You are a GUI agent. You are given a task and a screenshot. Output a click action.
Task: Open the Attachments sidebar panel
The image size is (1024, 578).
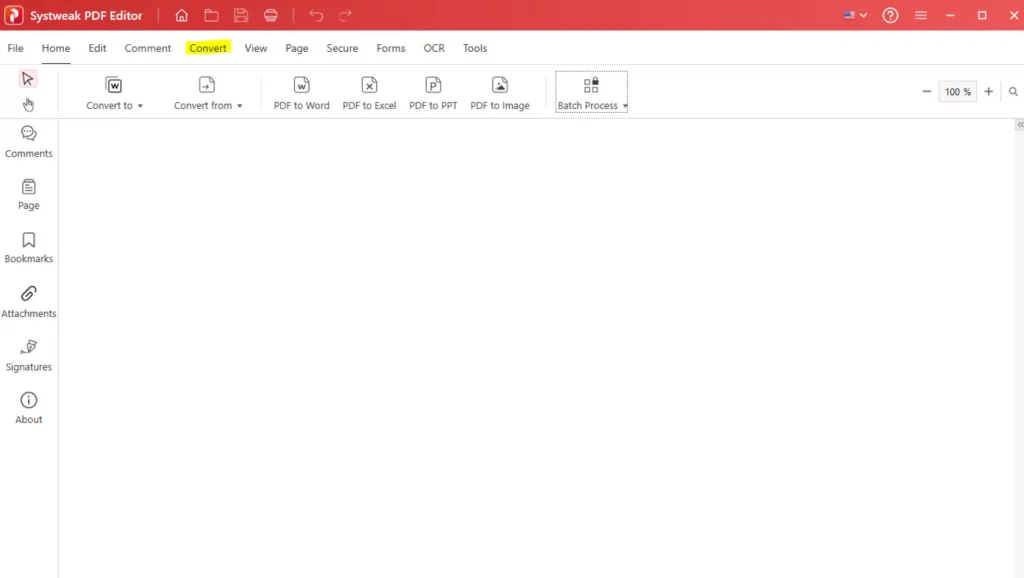pos(29,302)
